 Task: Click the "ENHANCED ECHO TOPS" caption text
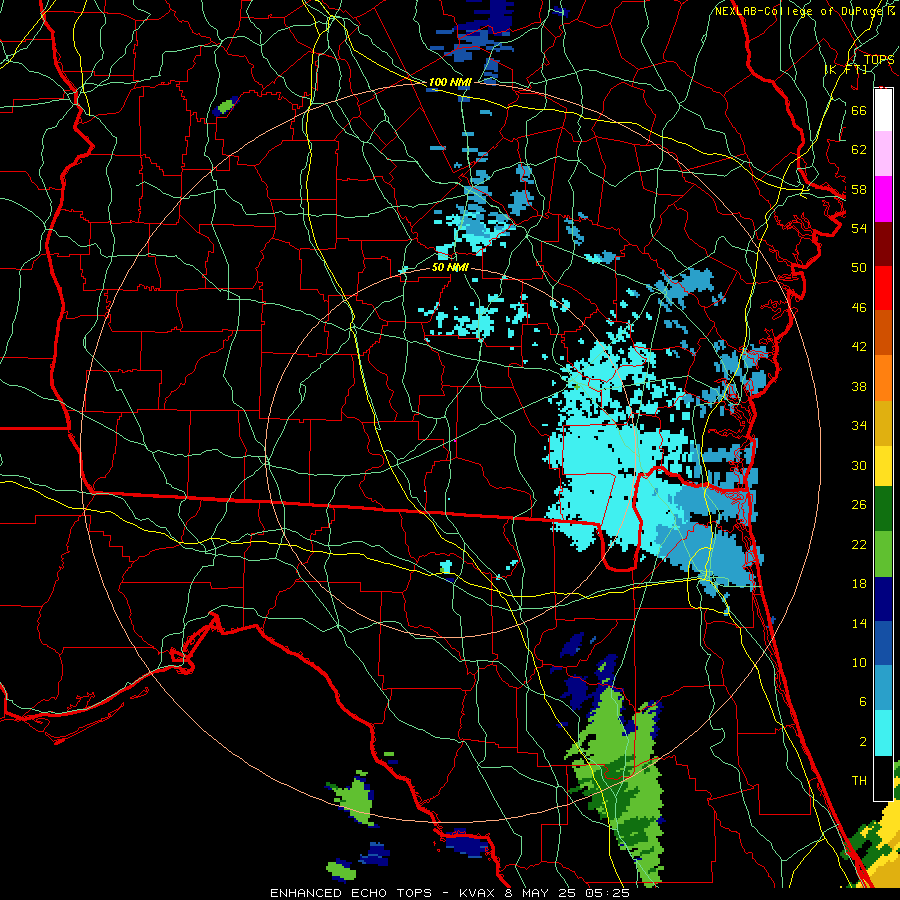351,893
